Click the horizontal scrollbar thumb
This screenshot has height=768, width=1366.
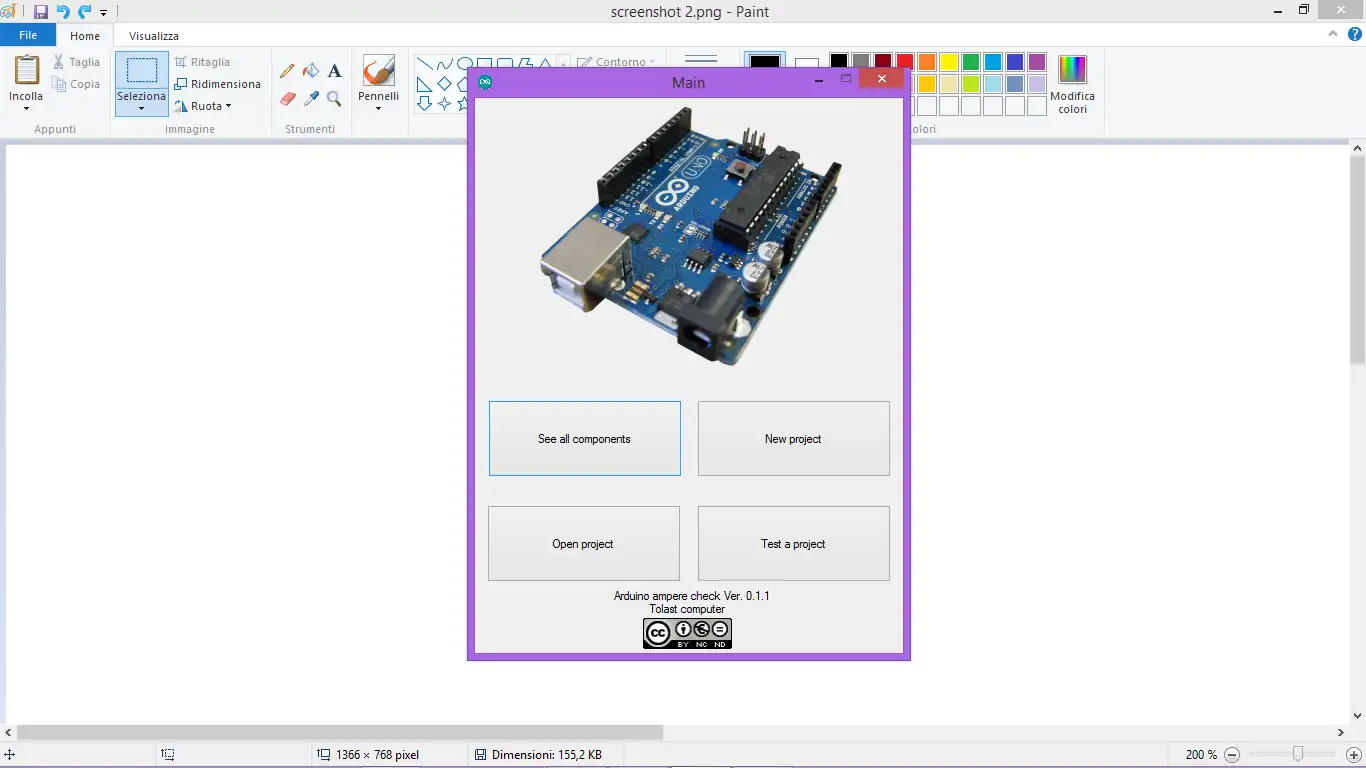pos(340,733)
